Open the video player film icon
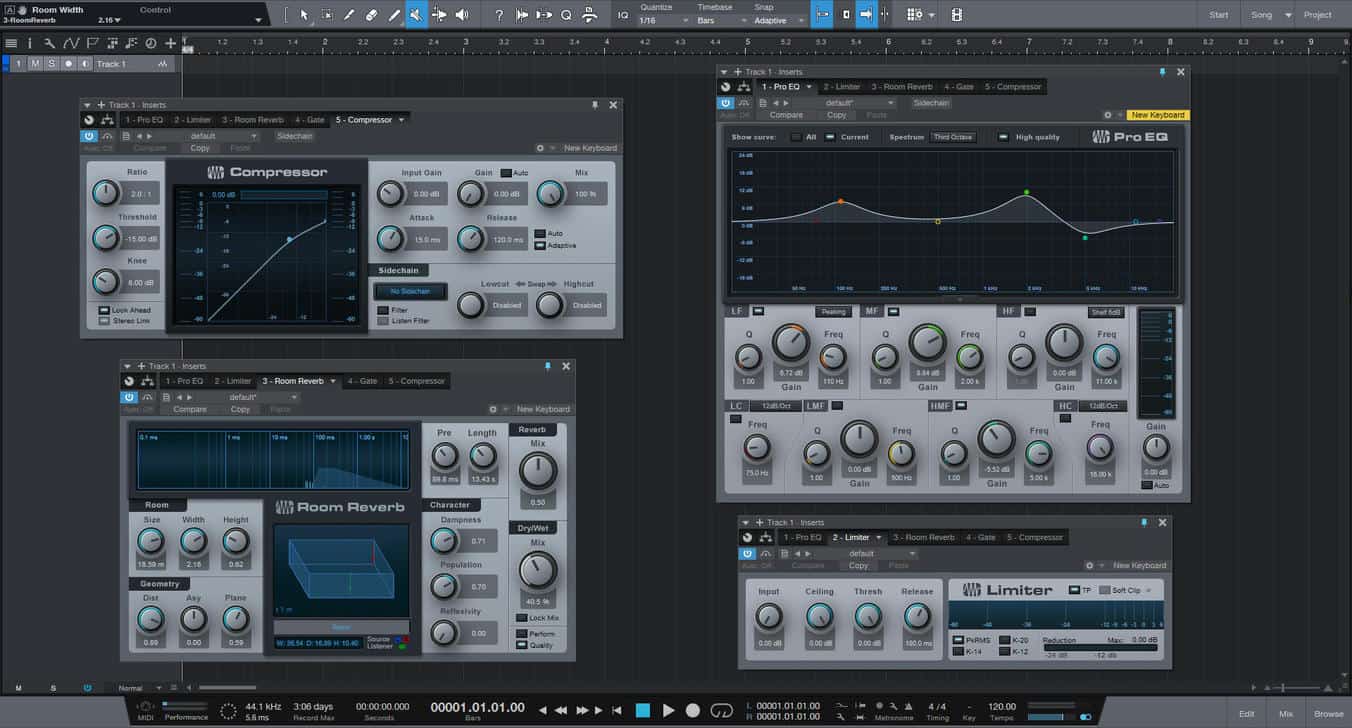The height and width of the screenshot is (728, 1352). (x=957, y=15)
